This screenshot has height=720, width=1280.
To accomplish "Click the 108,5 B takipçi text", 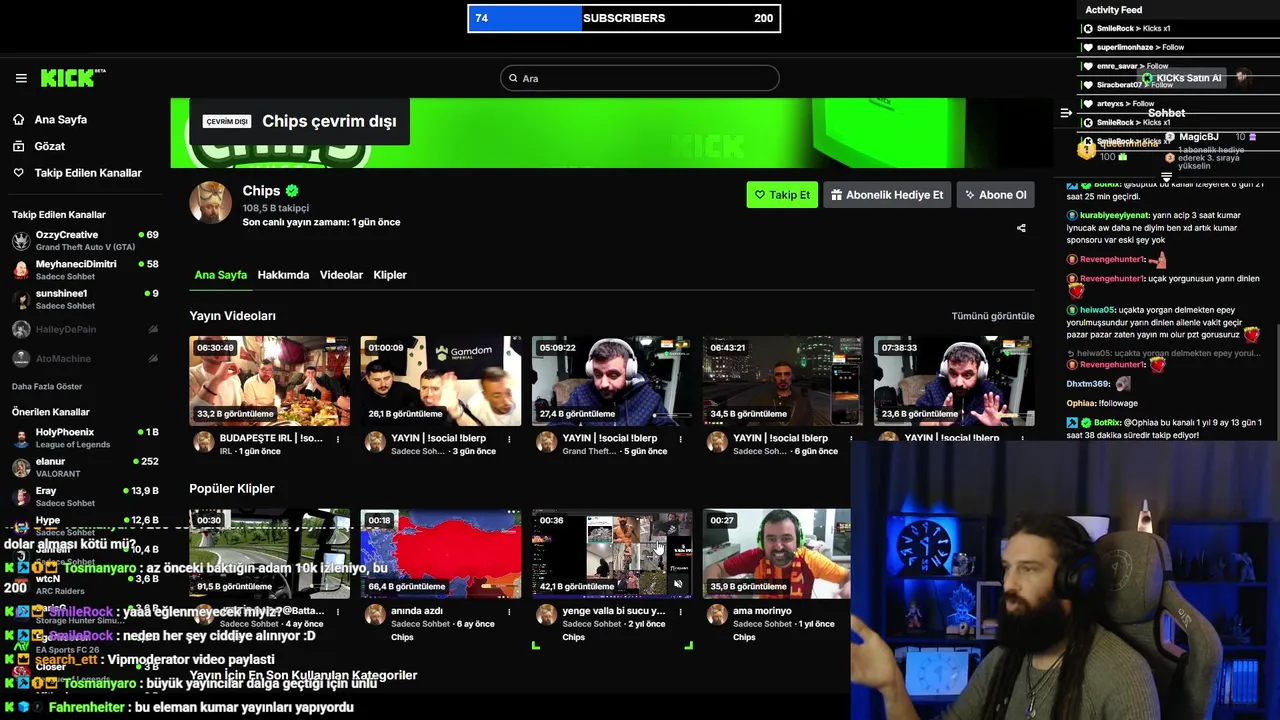I will (x=275, y=208).
